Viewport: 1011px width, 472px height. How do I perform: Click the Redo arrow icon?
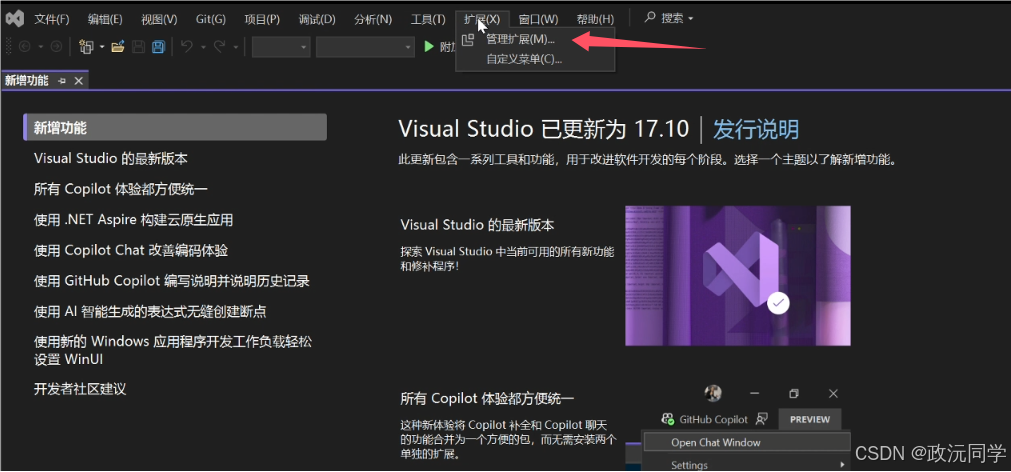tap(220, 46)
